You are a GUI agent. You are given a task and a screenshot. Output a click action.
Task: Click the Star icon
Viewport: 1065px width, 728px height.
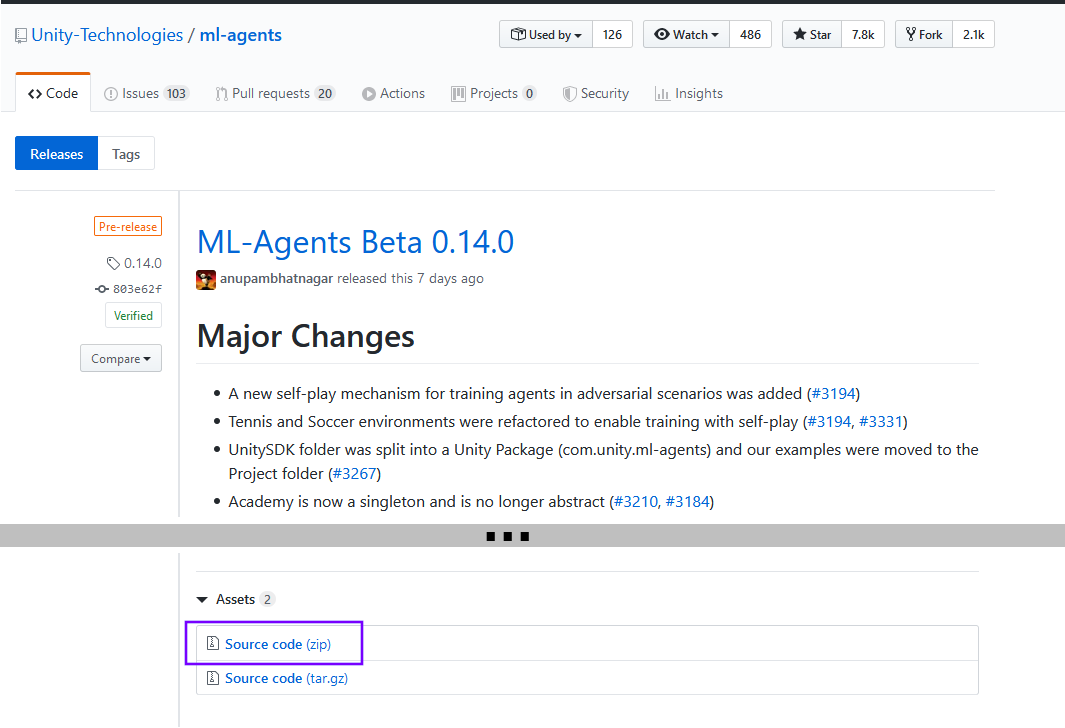pos(800,34)
